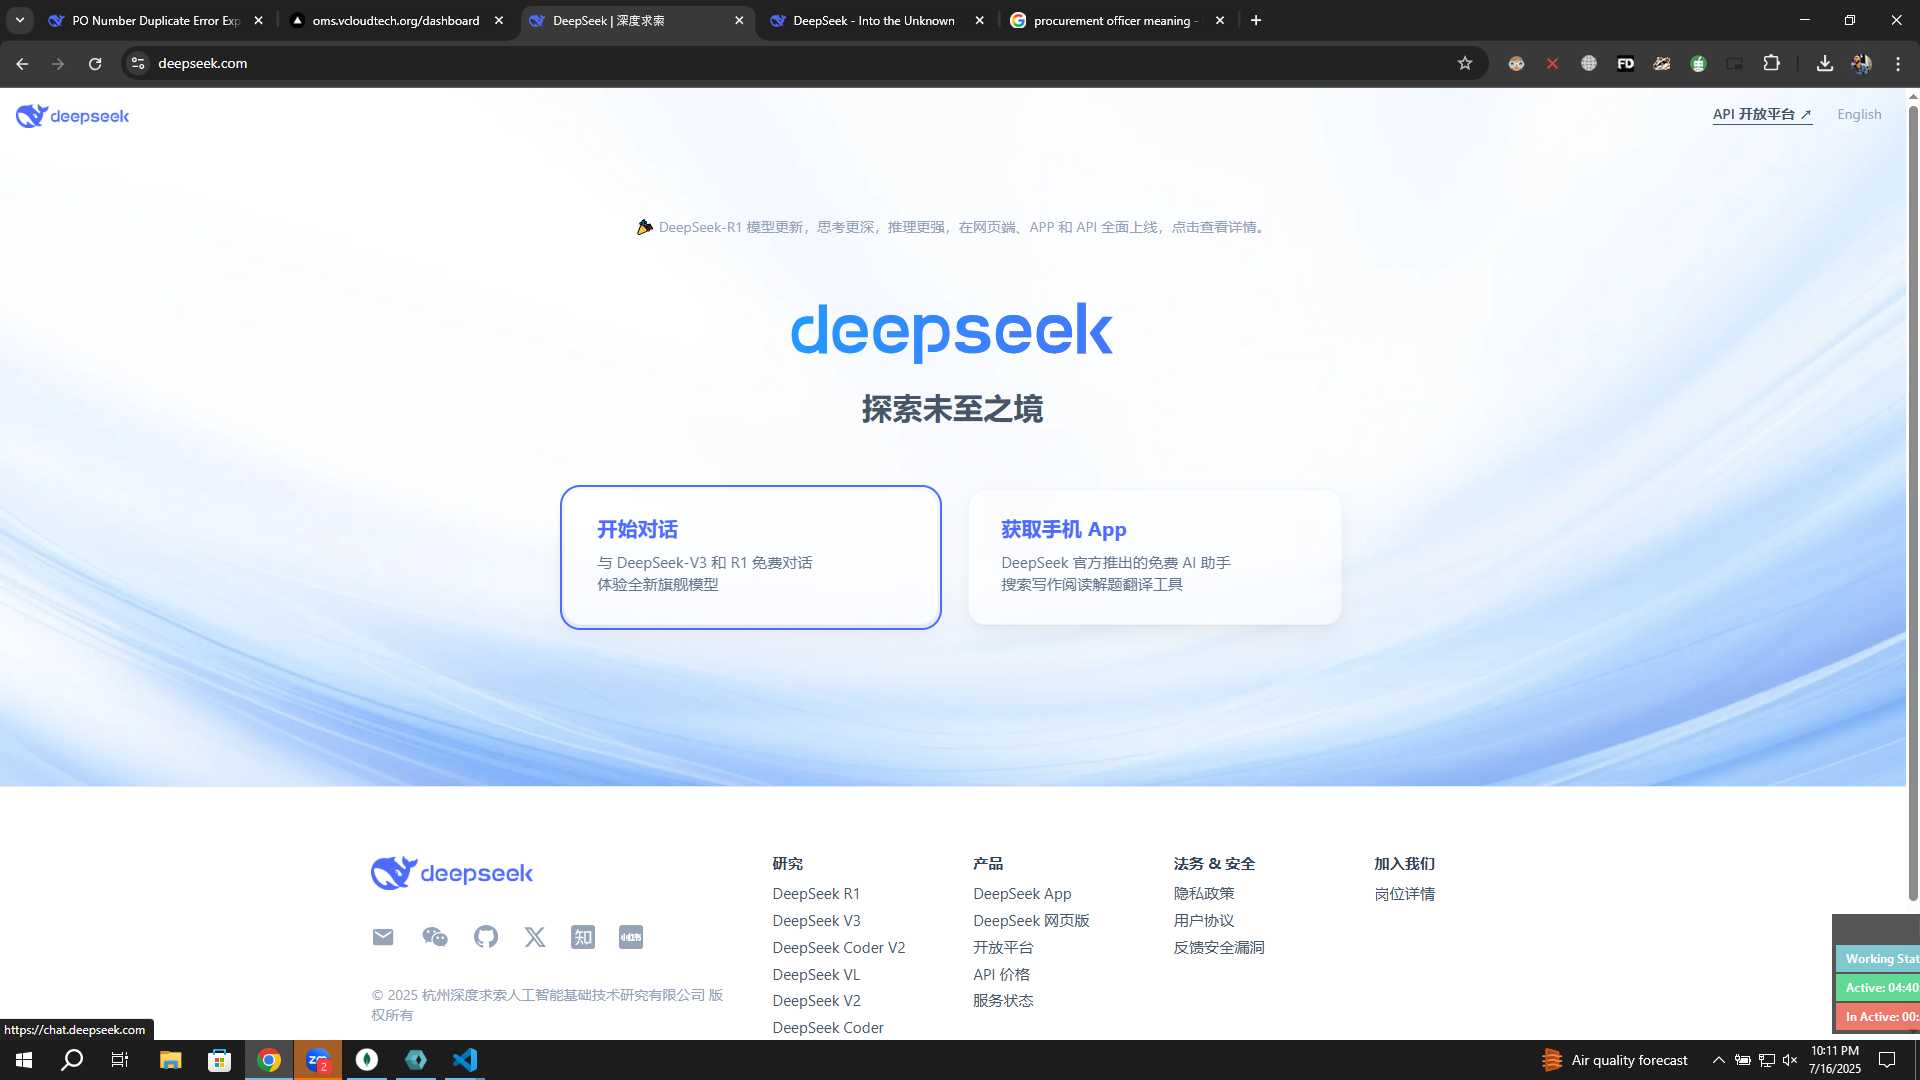Open DeepSeek V2 footer link
Image resolution: width=1920 pixels, height=1080 pixels.
click(x=816, y=1001)
